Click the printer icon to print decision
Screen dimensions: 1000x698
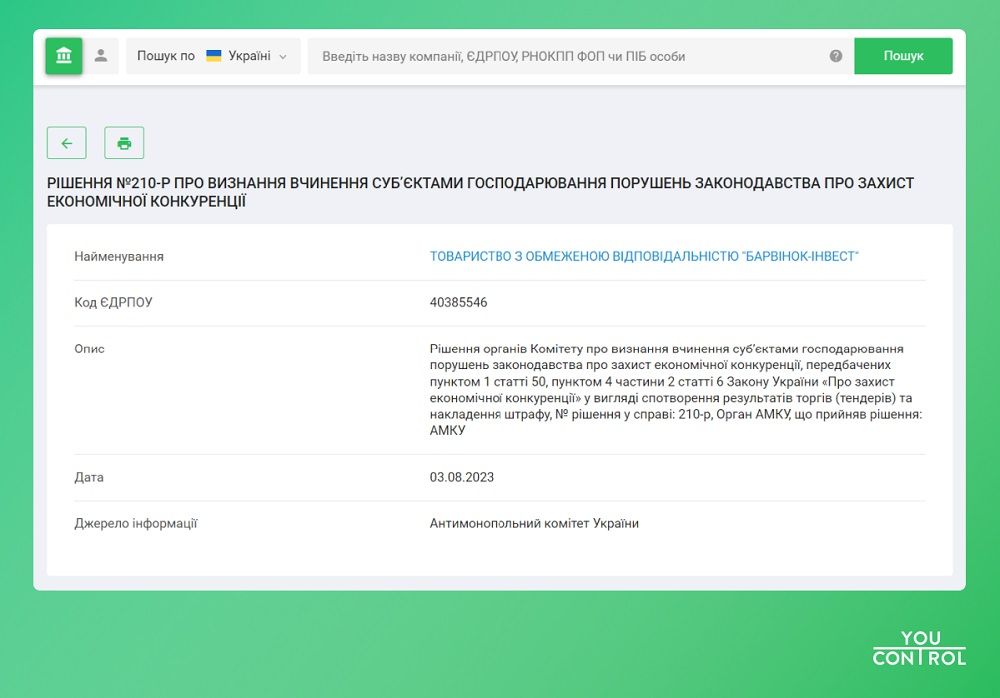point(124,142)
